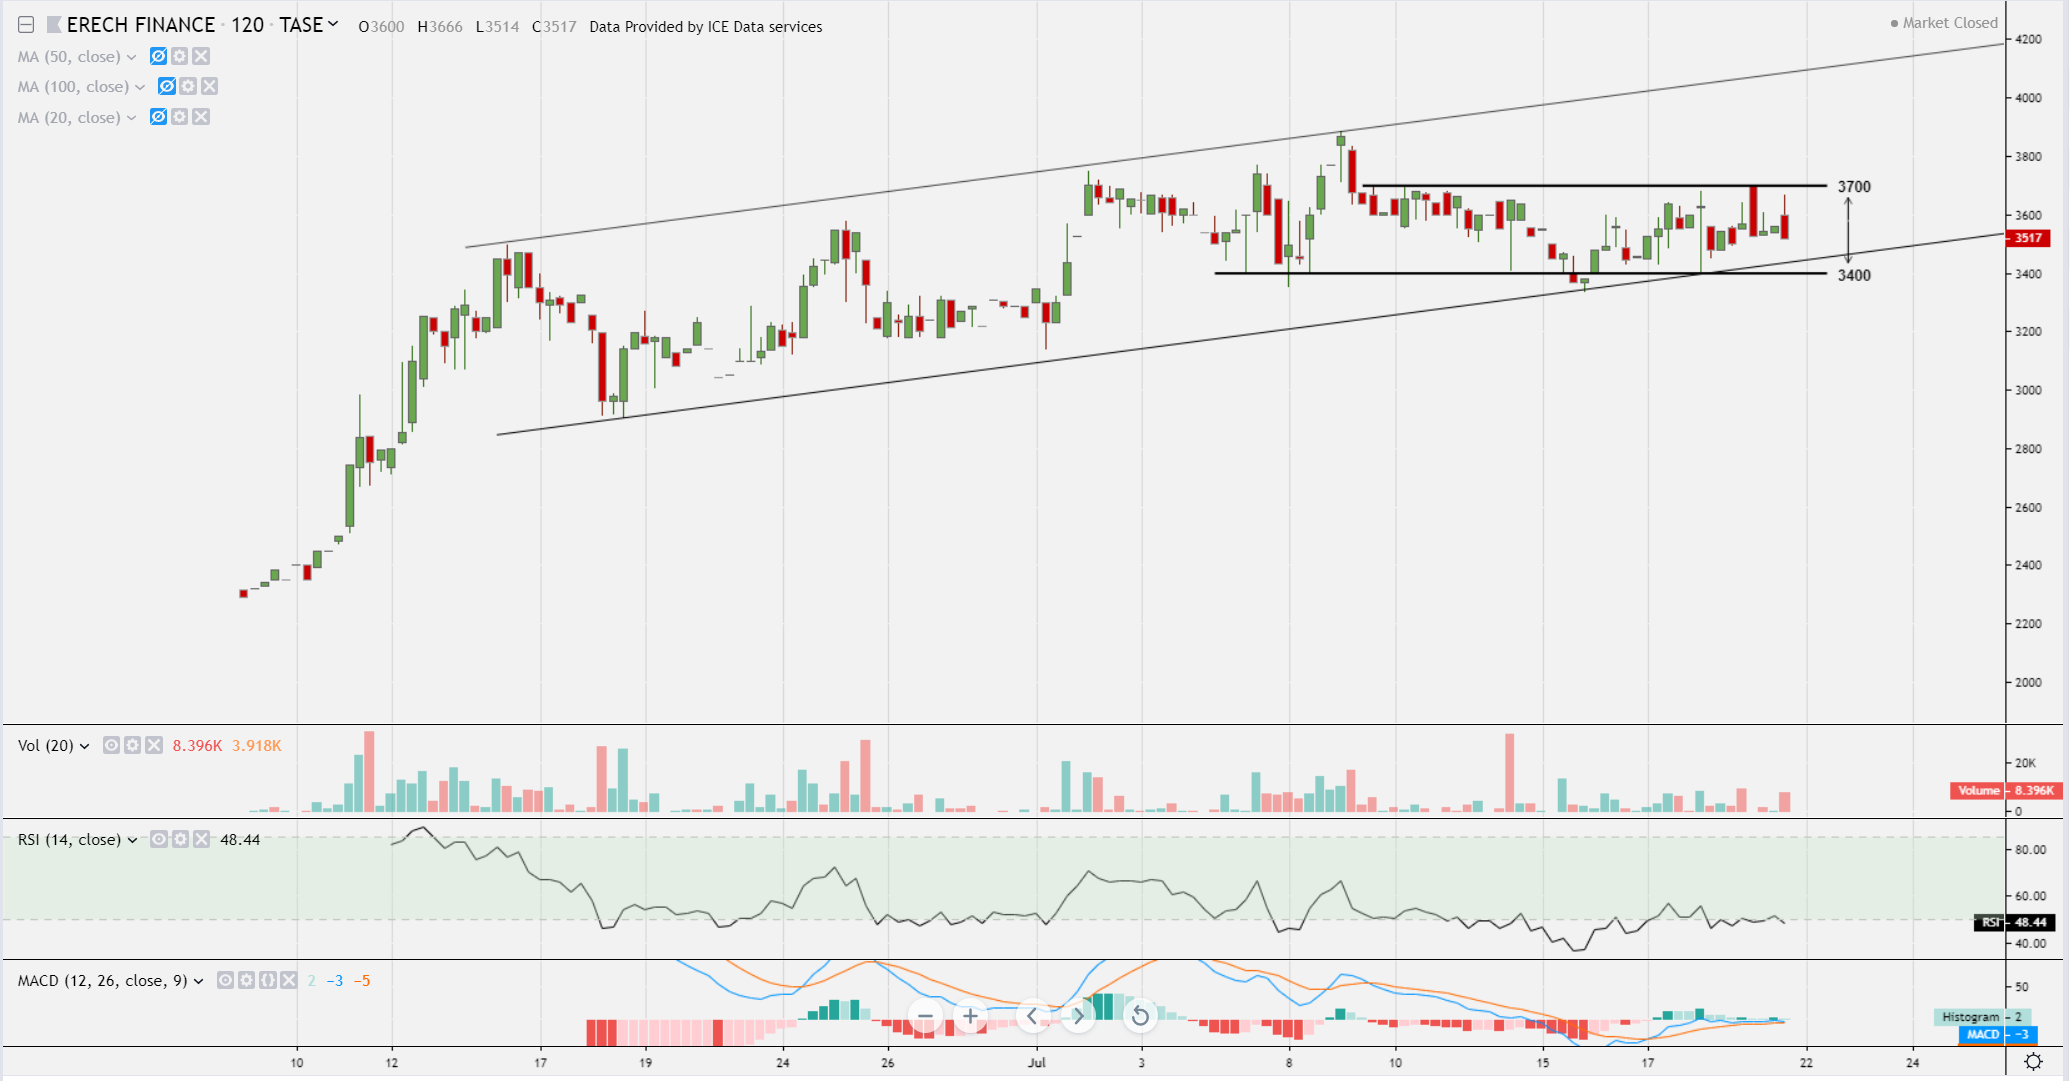Expand the MACD (12, 26, close, 9) dropdown
Image resolution: width=2070 pixels, height=1081 pixels.
click(x=198, y=981)
